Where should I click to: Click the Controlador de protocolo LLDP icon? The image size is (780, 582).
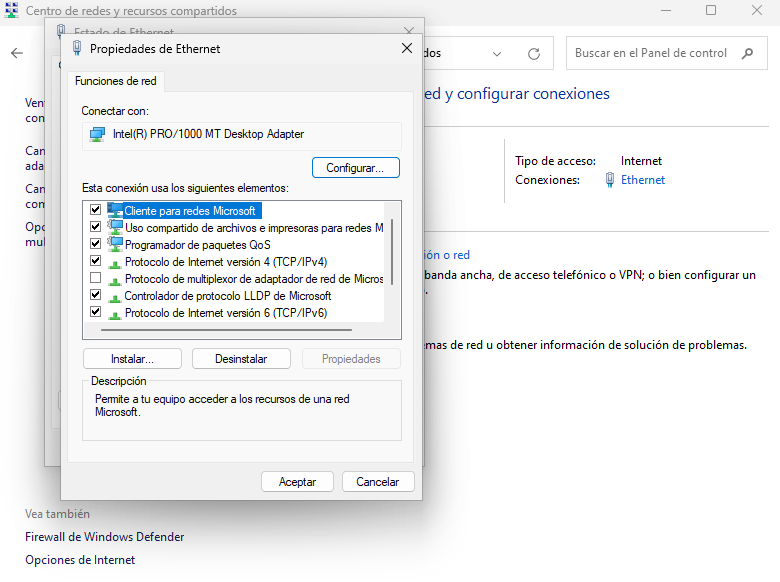click(114, 296)
